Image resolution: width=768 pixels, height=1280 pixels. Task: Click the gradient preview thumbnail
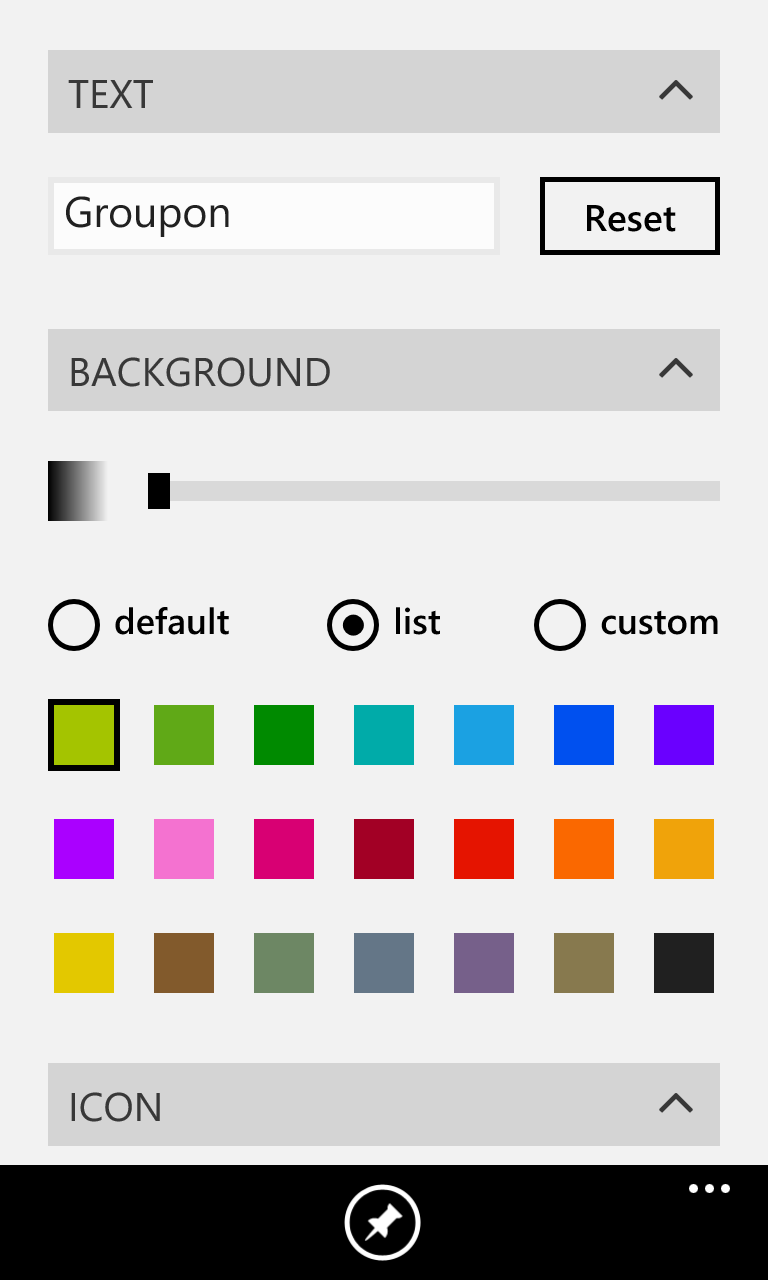[x=77, y=491]
